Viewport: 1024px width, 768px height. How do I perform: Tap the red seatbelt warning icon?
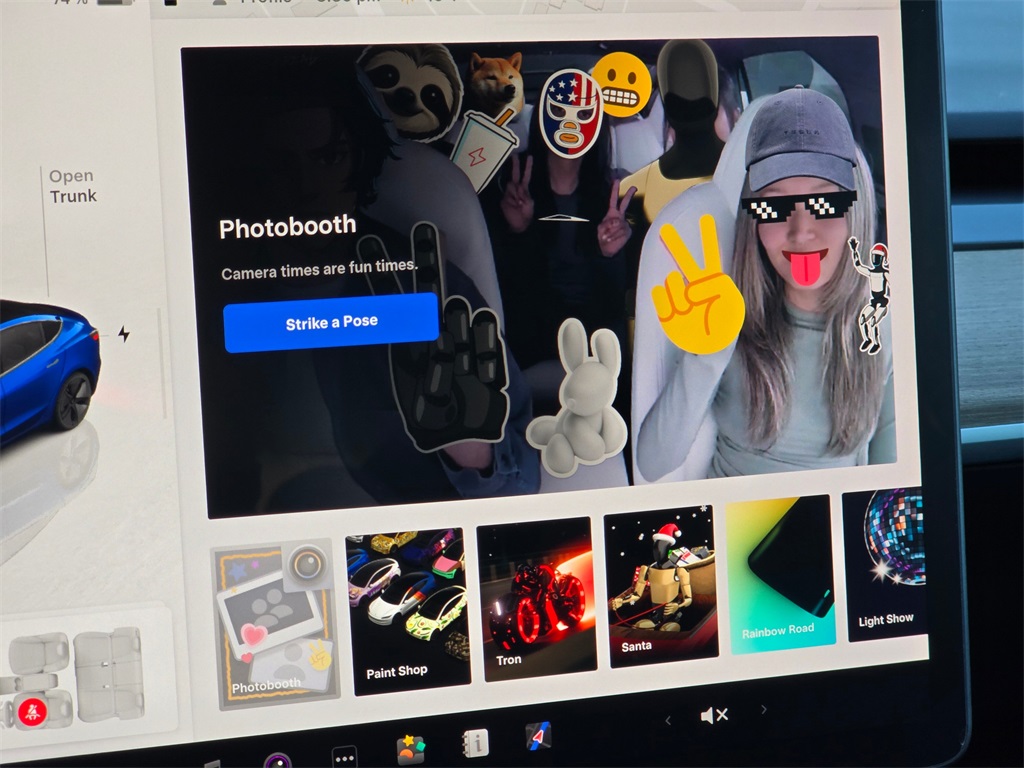point(32,711)
